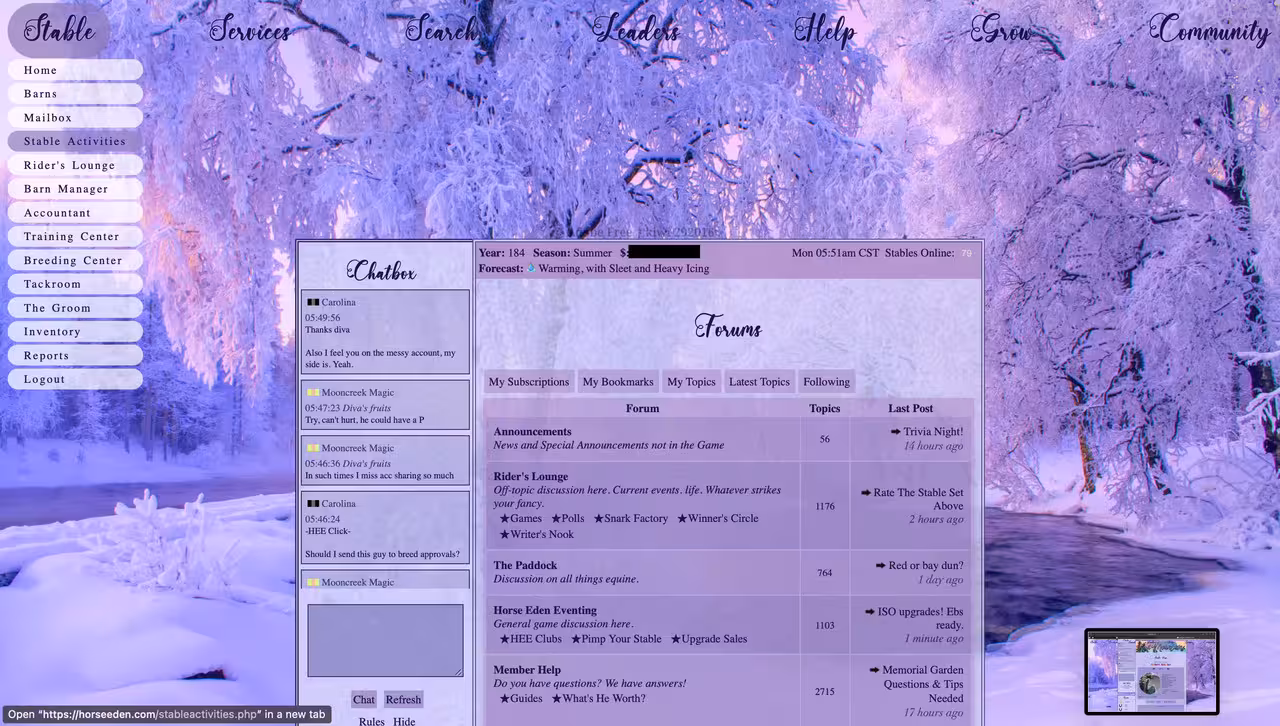The width and height of the screenshot is (1280, 726).
Task: Go to Home in the sidebar
Action: point(76,70)
